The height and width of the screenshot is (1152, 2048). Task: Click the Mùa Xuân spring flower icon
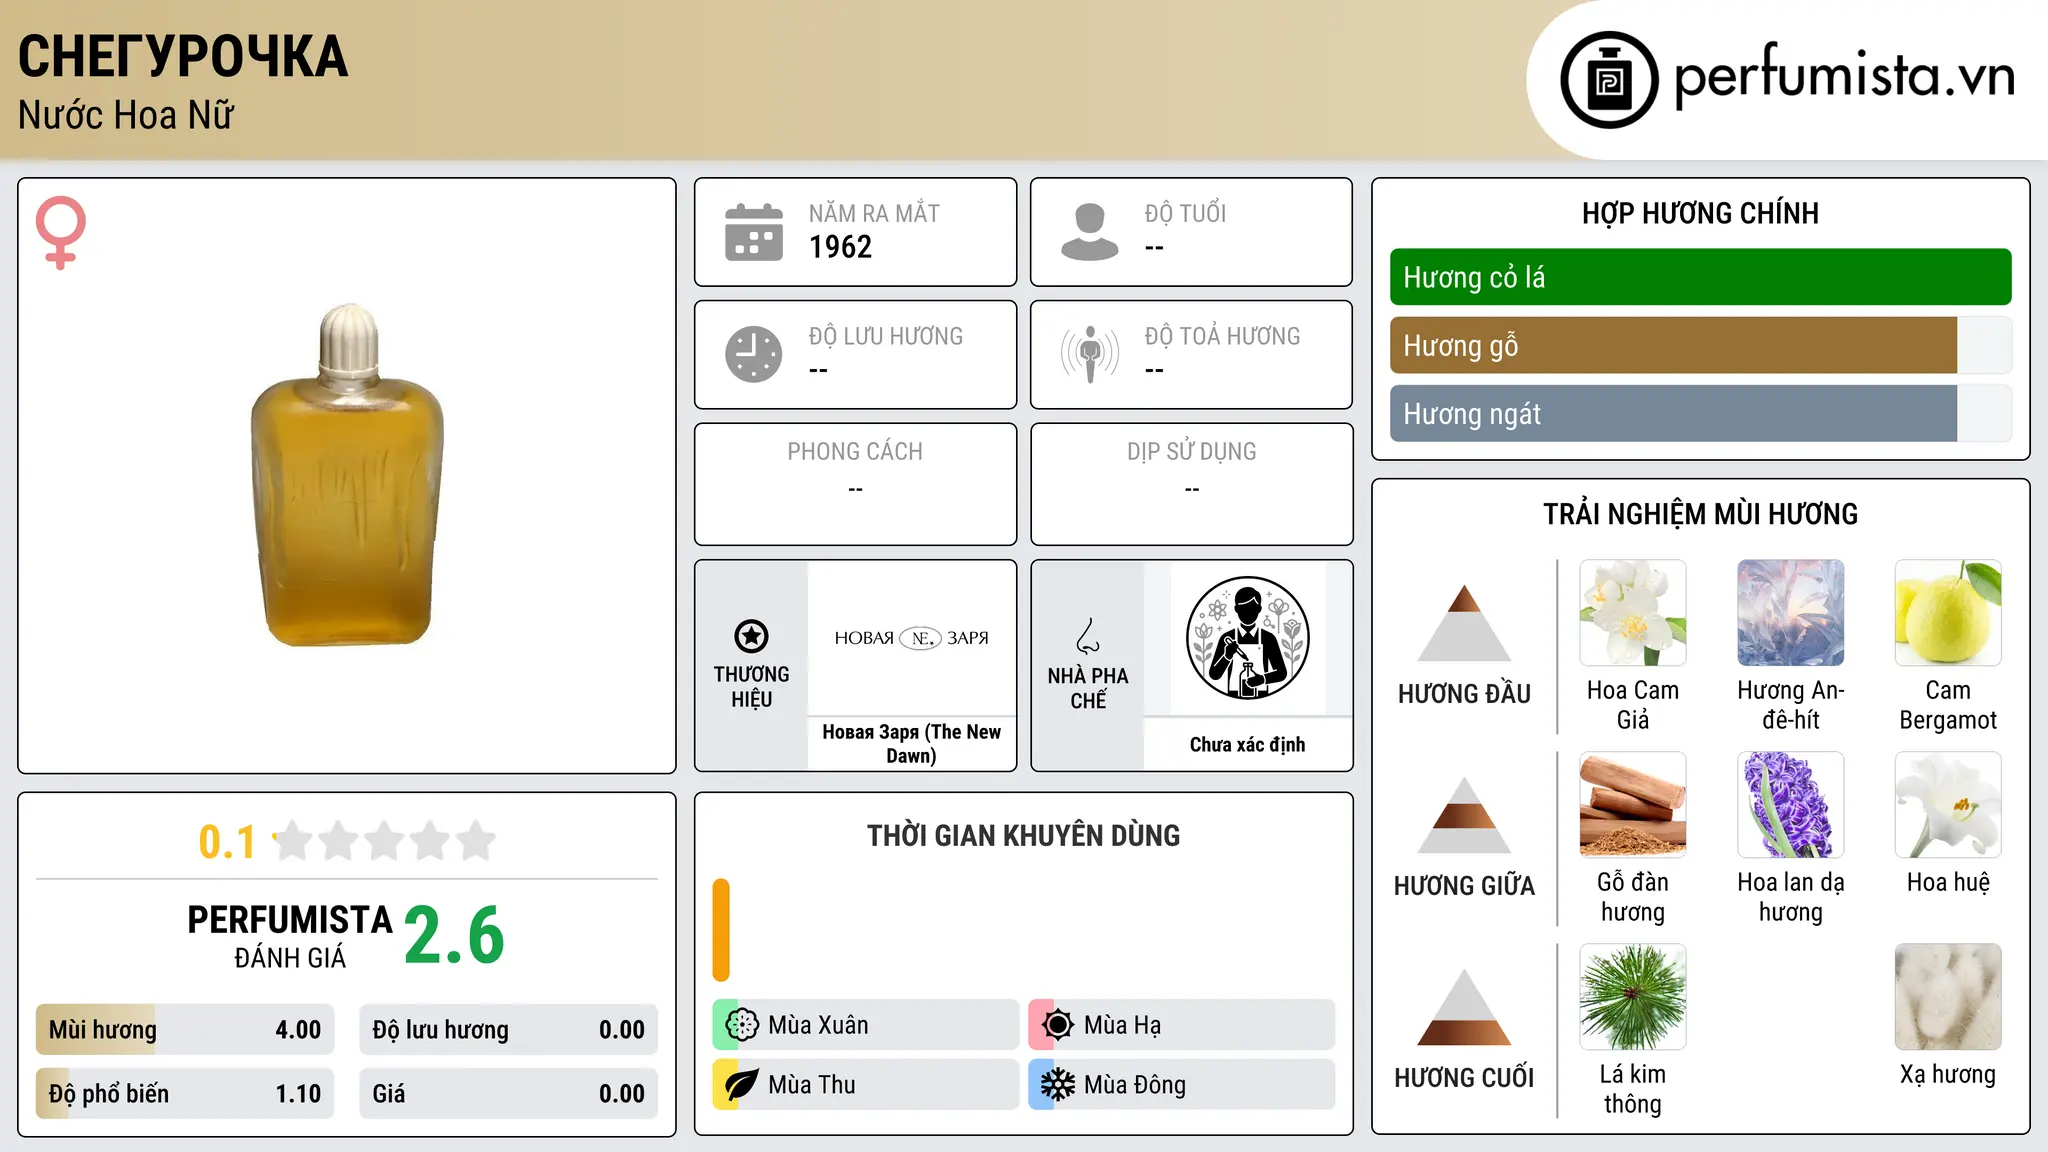point(742,1025)
